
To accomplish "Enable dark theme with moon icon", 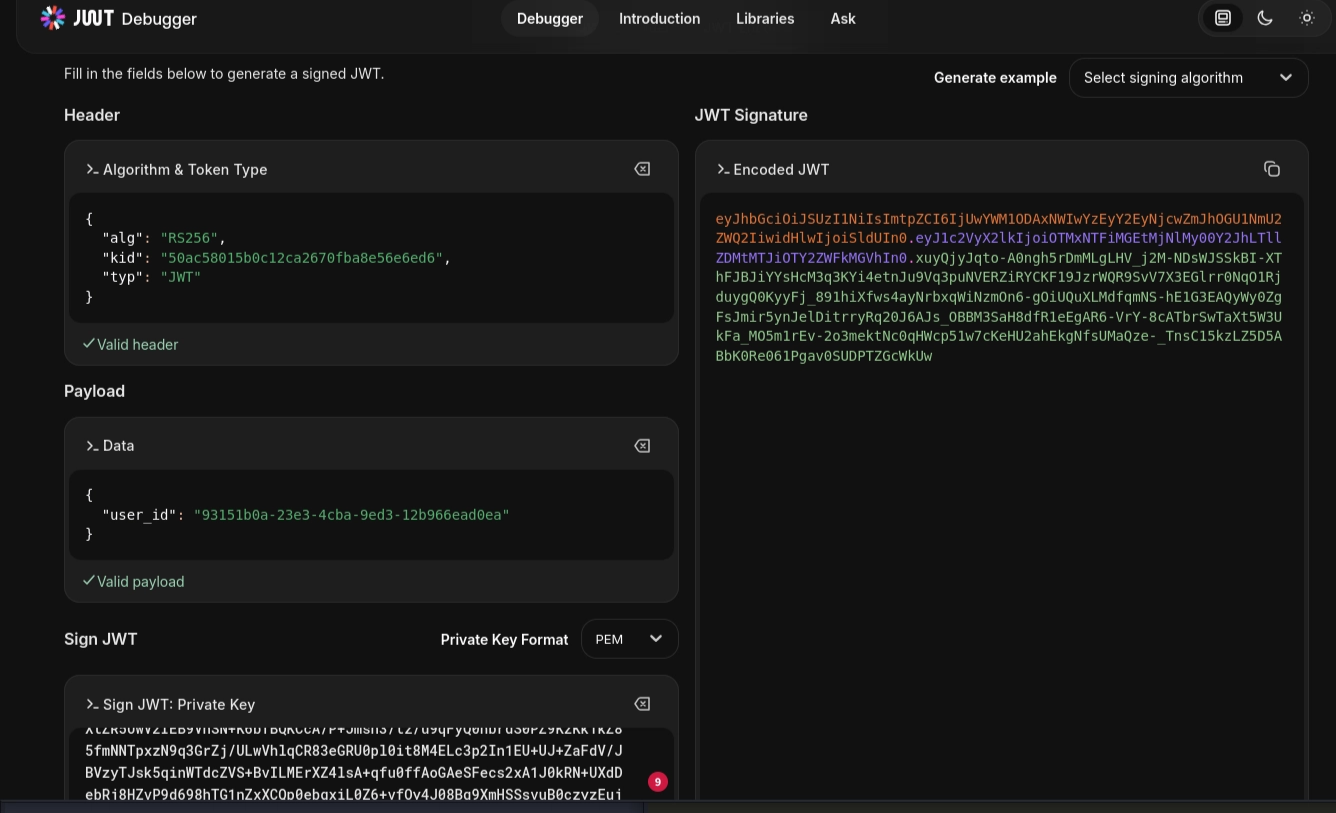I will (x=1264, y=18).
